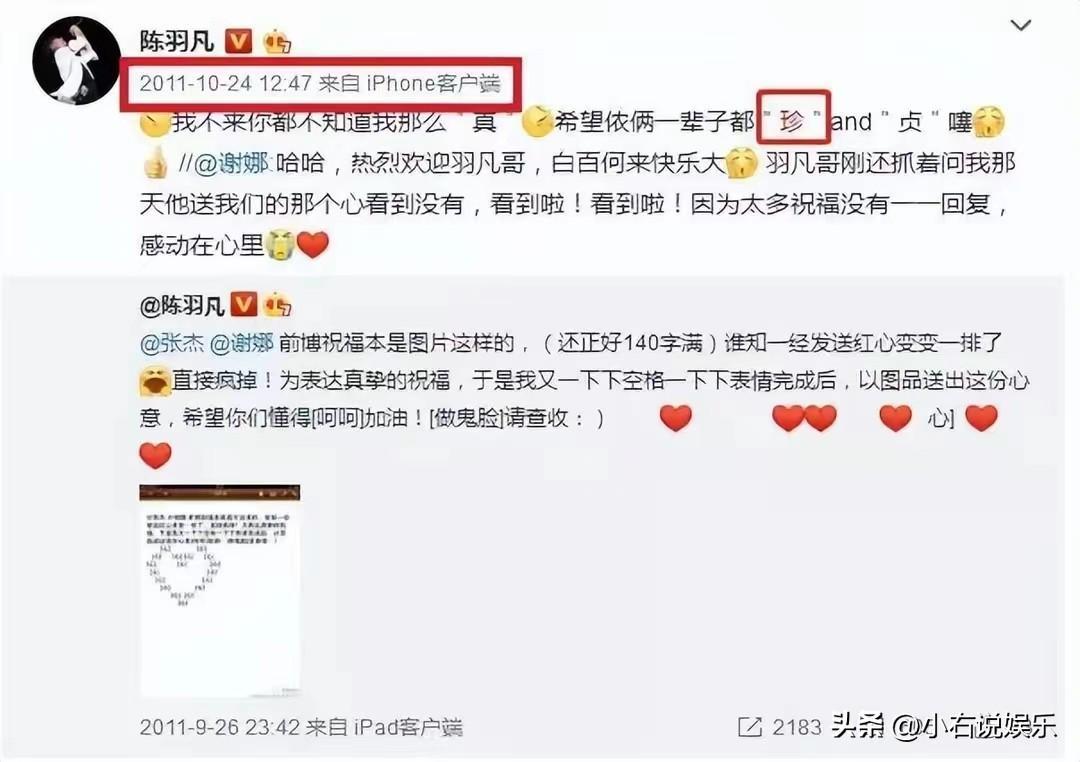The image size is (1080, 762).
Task: Click the iPhone客户端 source link
Action: pos(433,83)
